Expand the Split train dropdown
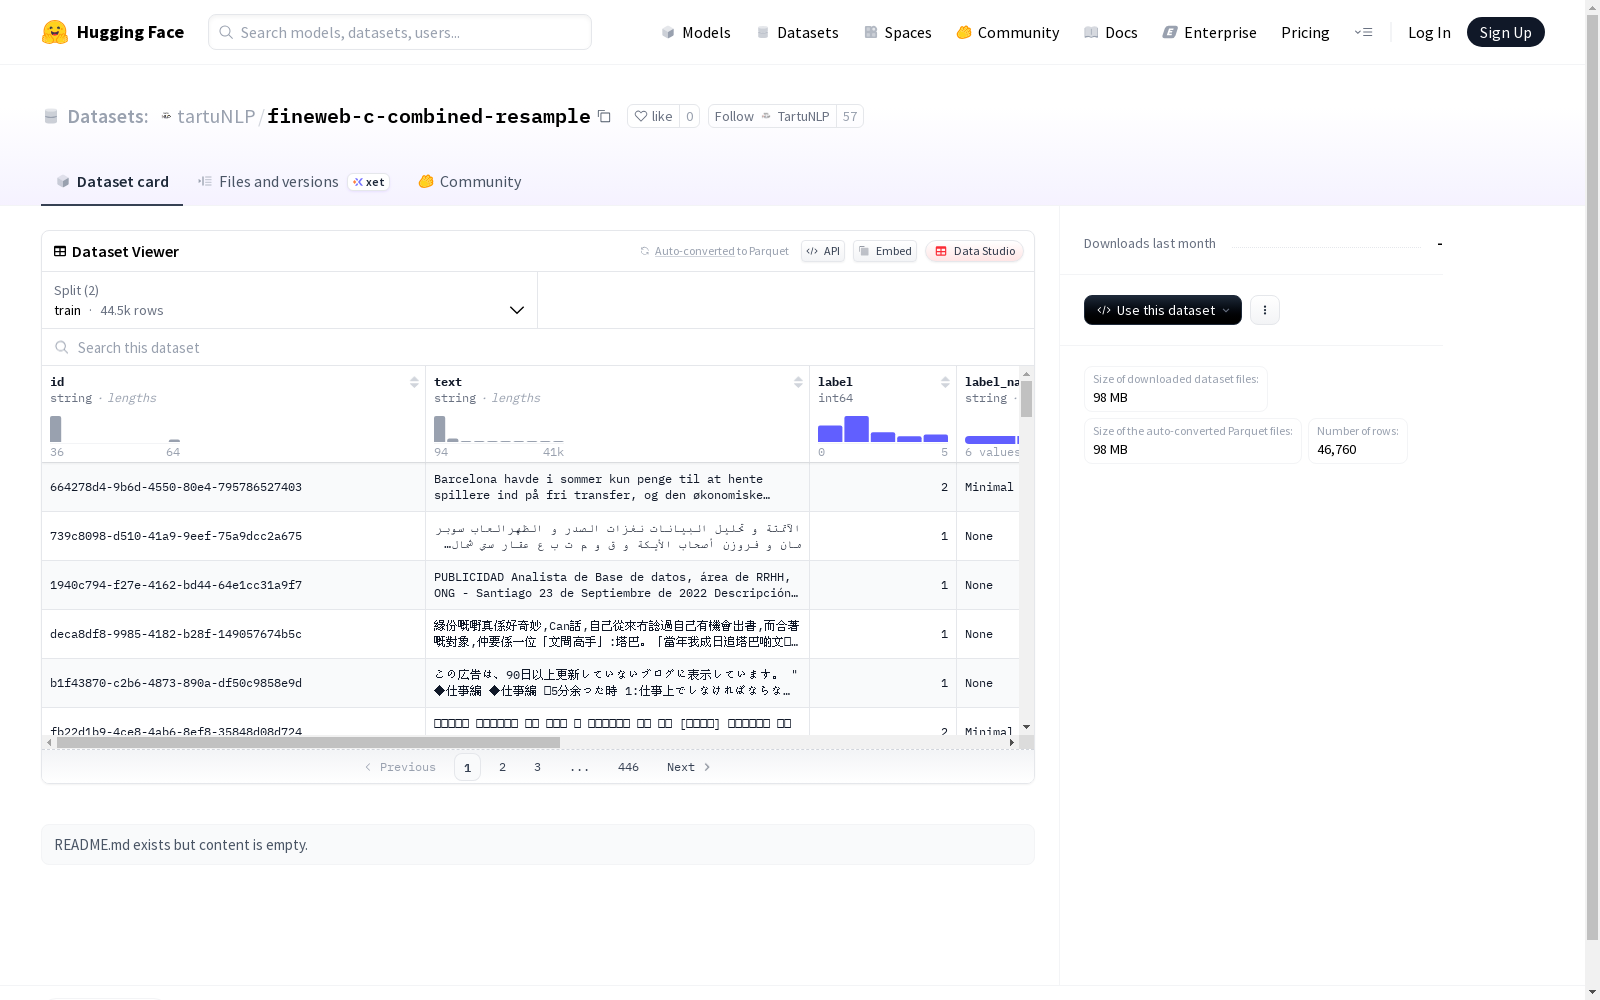The width and height of the screenshot is (1600, 1000). tap(290, 300)
